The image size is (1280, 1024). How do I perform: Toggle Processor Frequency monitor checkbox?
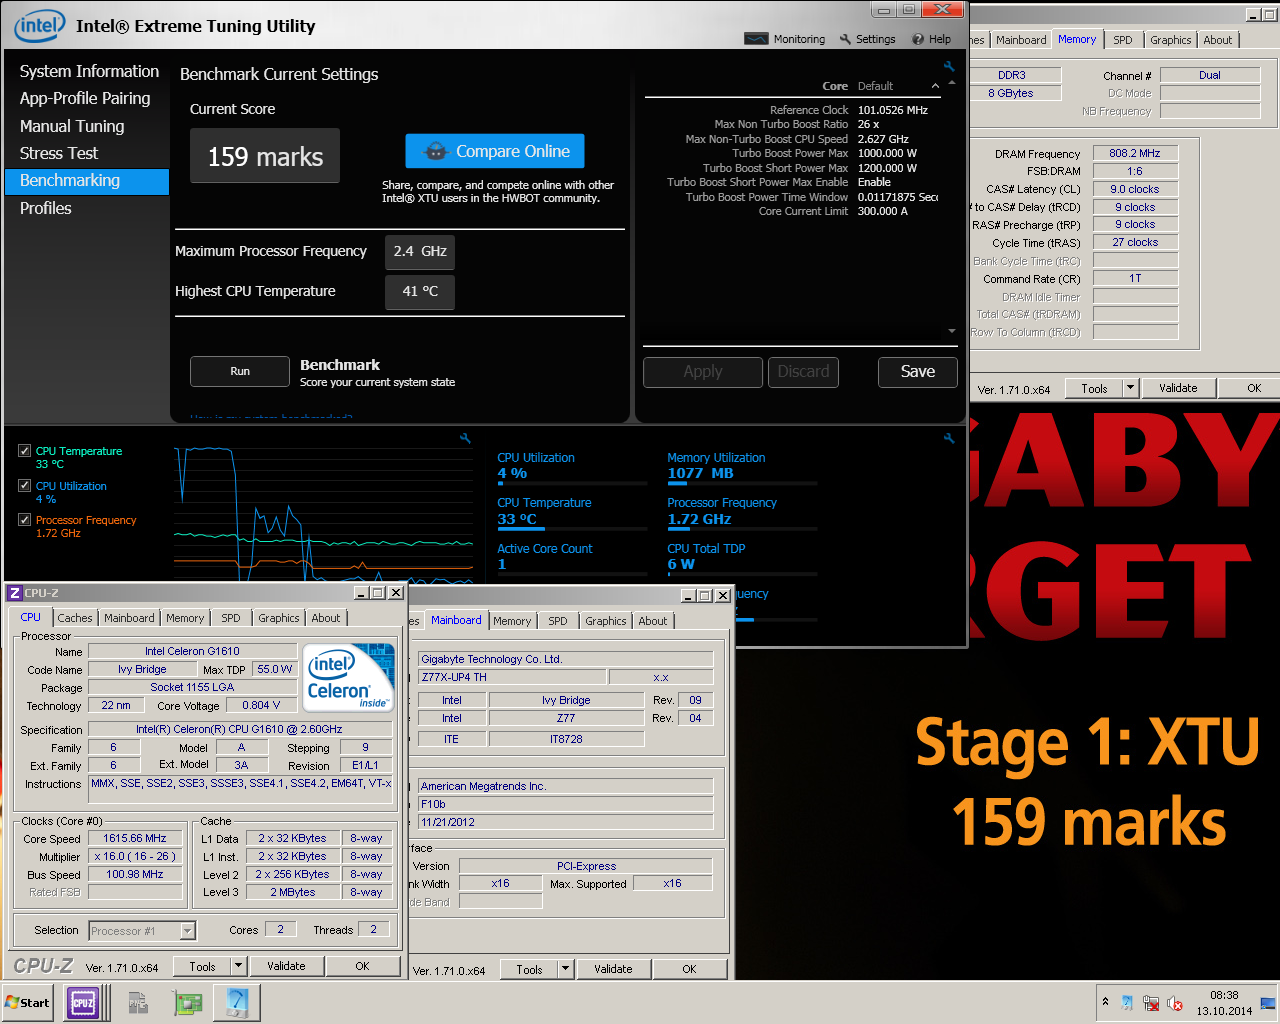coord(24,520)
